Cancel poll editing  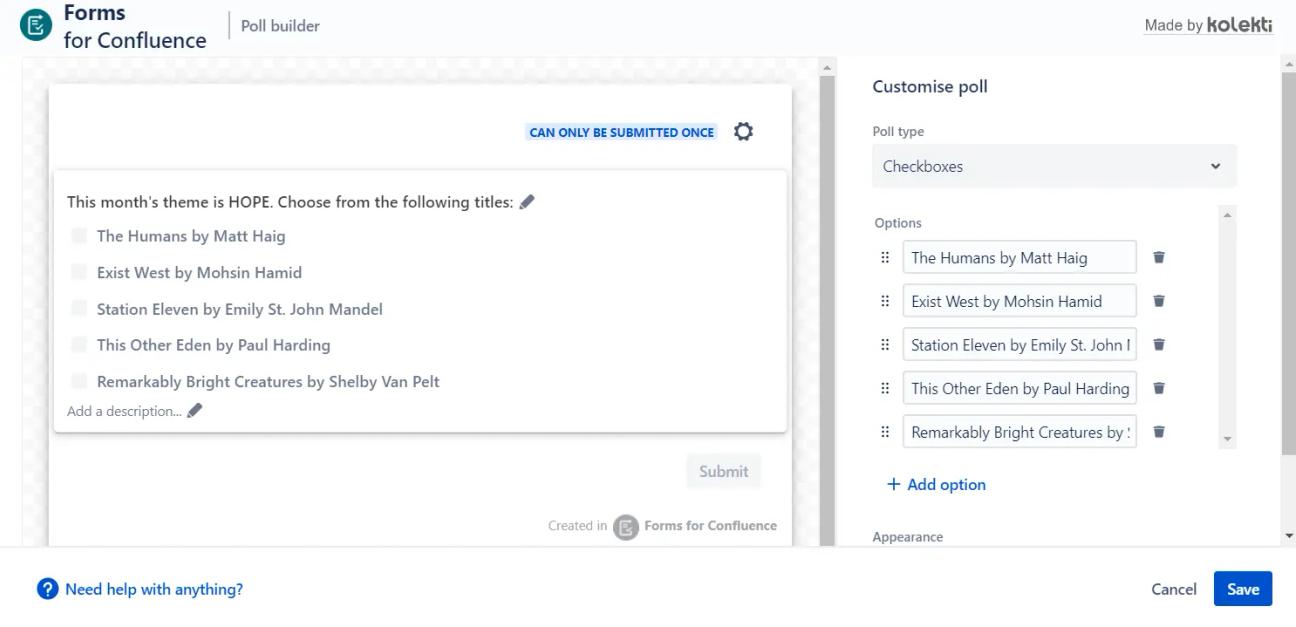1174,589
